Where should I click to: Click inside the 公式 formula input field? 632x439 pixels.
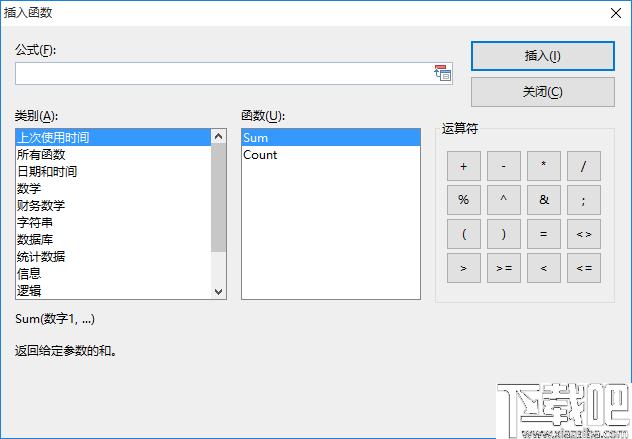point(222,73)
